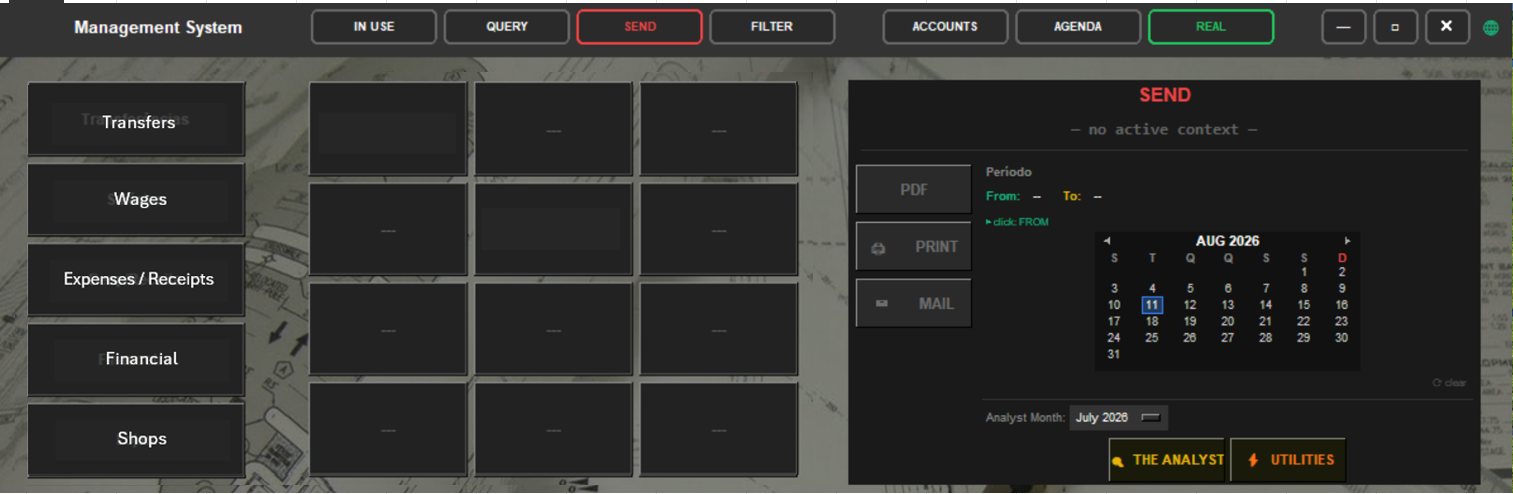Pick day 4 in the calendar
The width and height of the screenshot is (1513, 494).
(x=1152, y=288)
